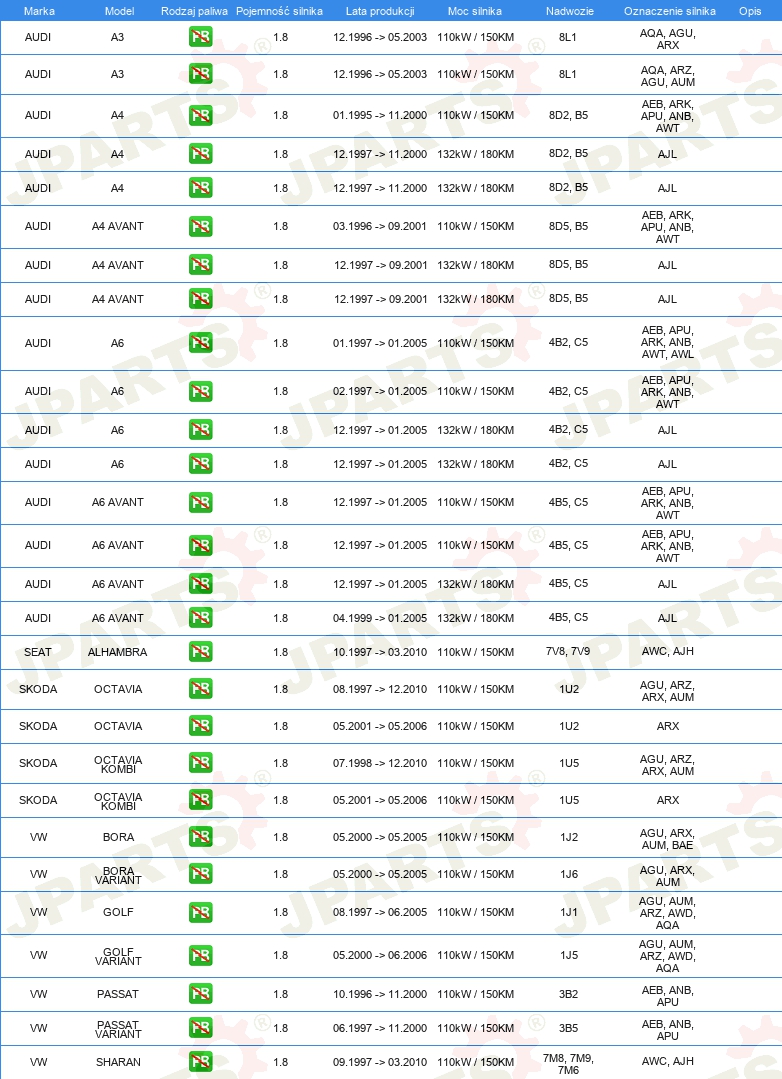
Task: Select date range '06.1997 -> 11.2000'
Action: click(380, 1028)
